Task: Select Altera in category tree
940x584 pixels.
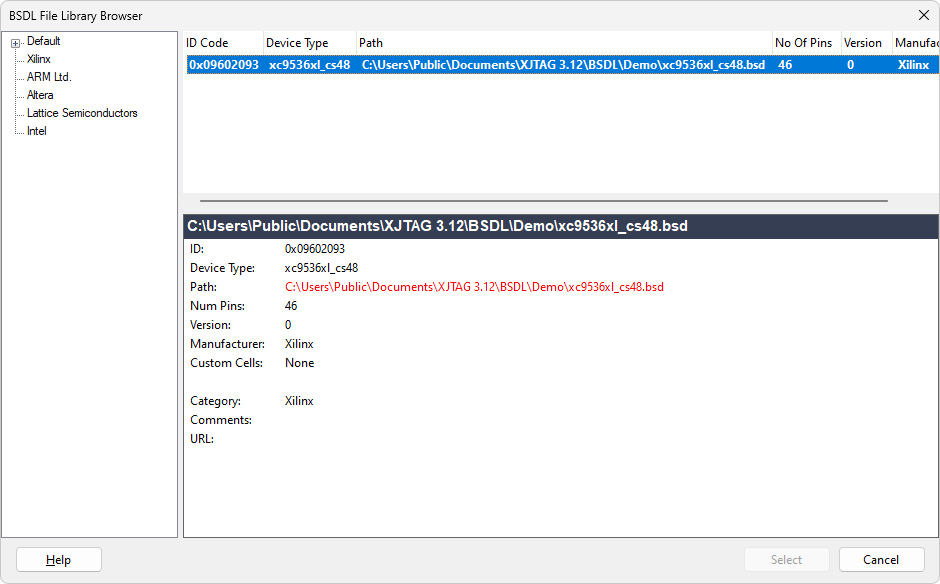Action: (x=40, y=95)
